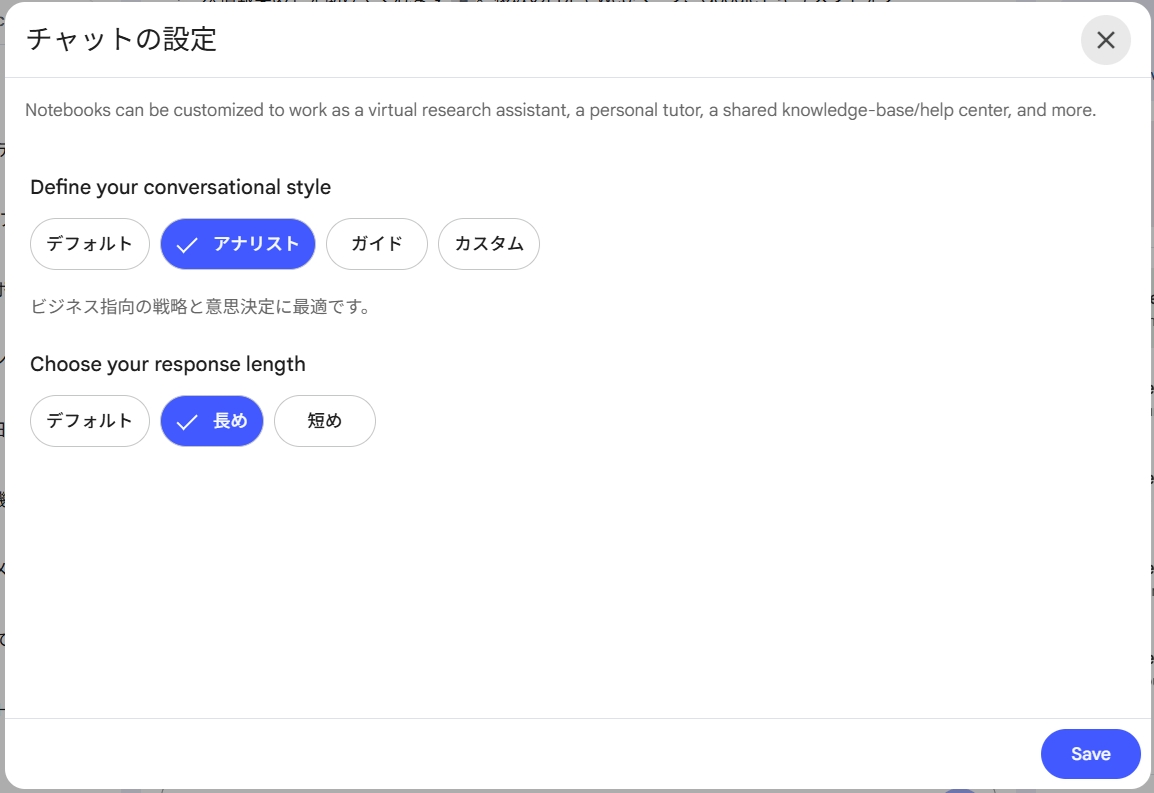Choose the ガイド conversational style
Viewport: 1154px width, 793px height.
click(x=377, y=244)
